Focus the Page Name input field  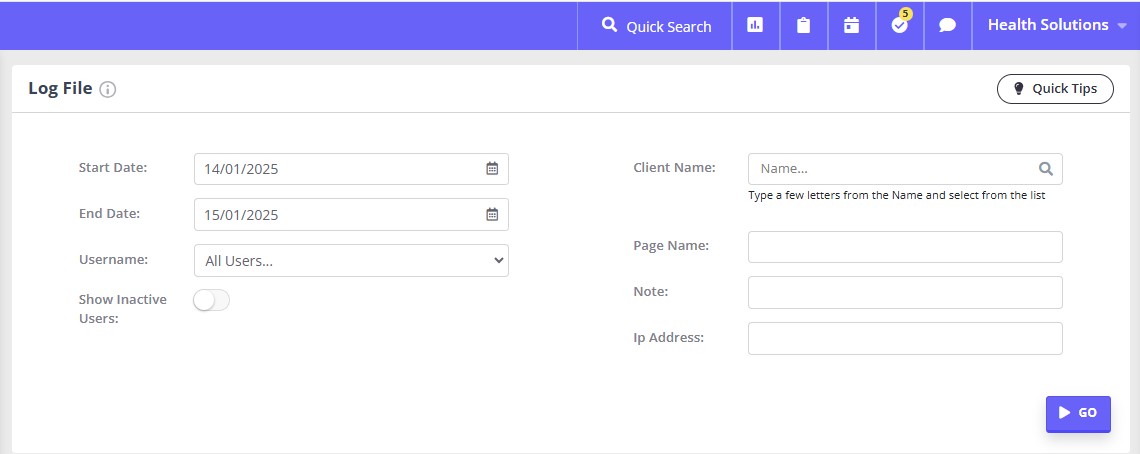[x=905, y=247]
